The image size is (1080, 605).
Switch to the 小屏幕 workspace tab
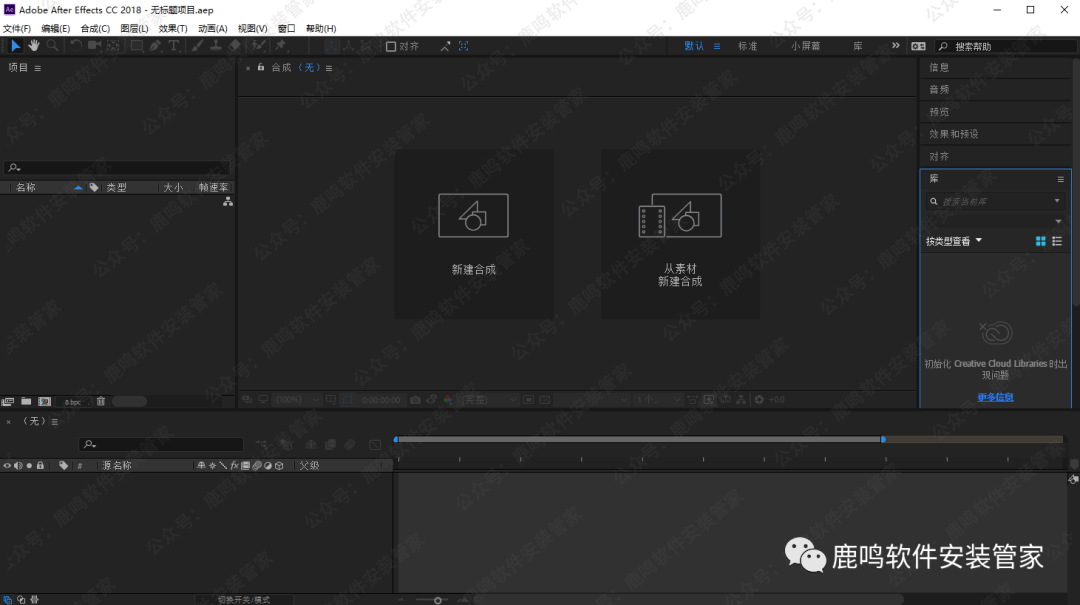pyautogui.click(x=804, y=45)
